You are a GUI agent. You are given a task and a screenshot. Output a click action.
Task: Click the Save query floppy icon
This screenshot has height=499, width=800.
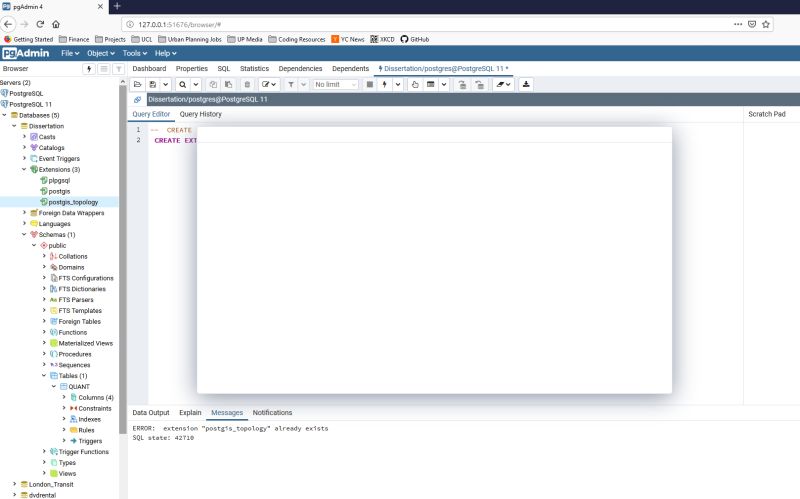(152, 85)
